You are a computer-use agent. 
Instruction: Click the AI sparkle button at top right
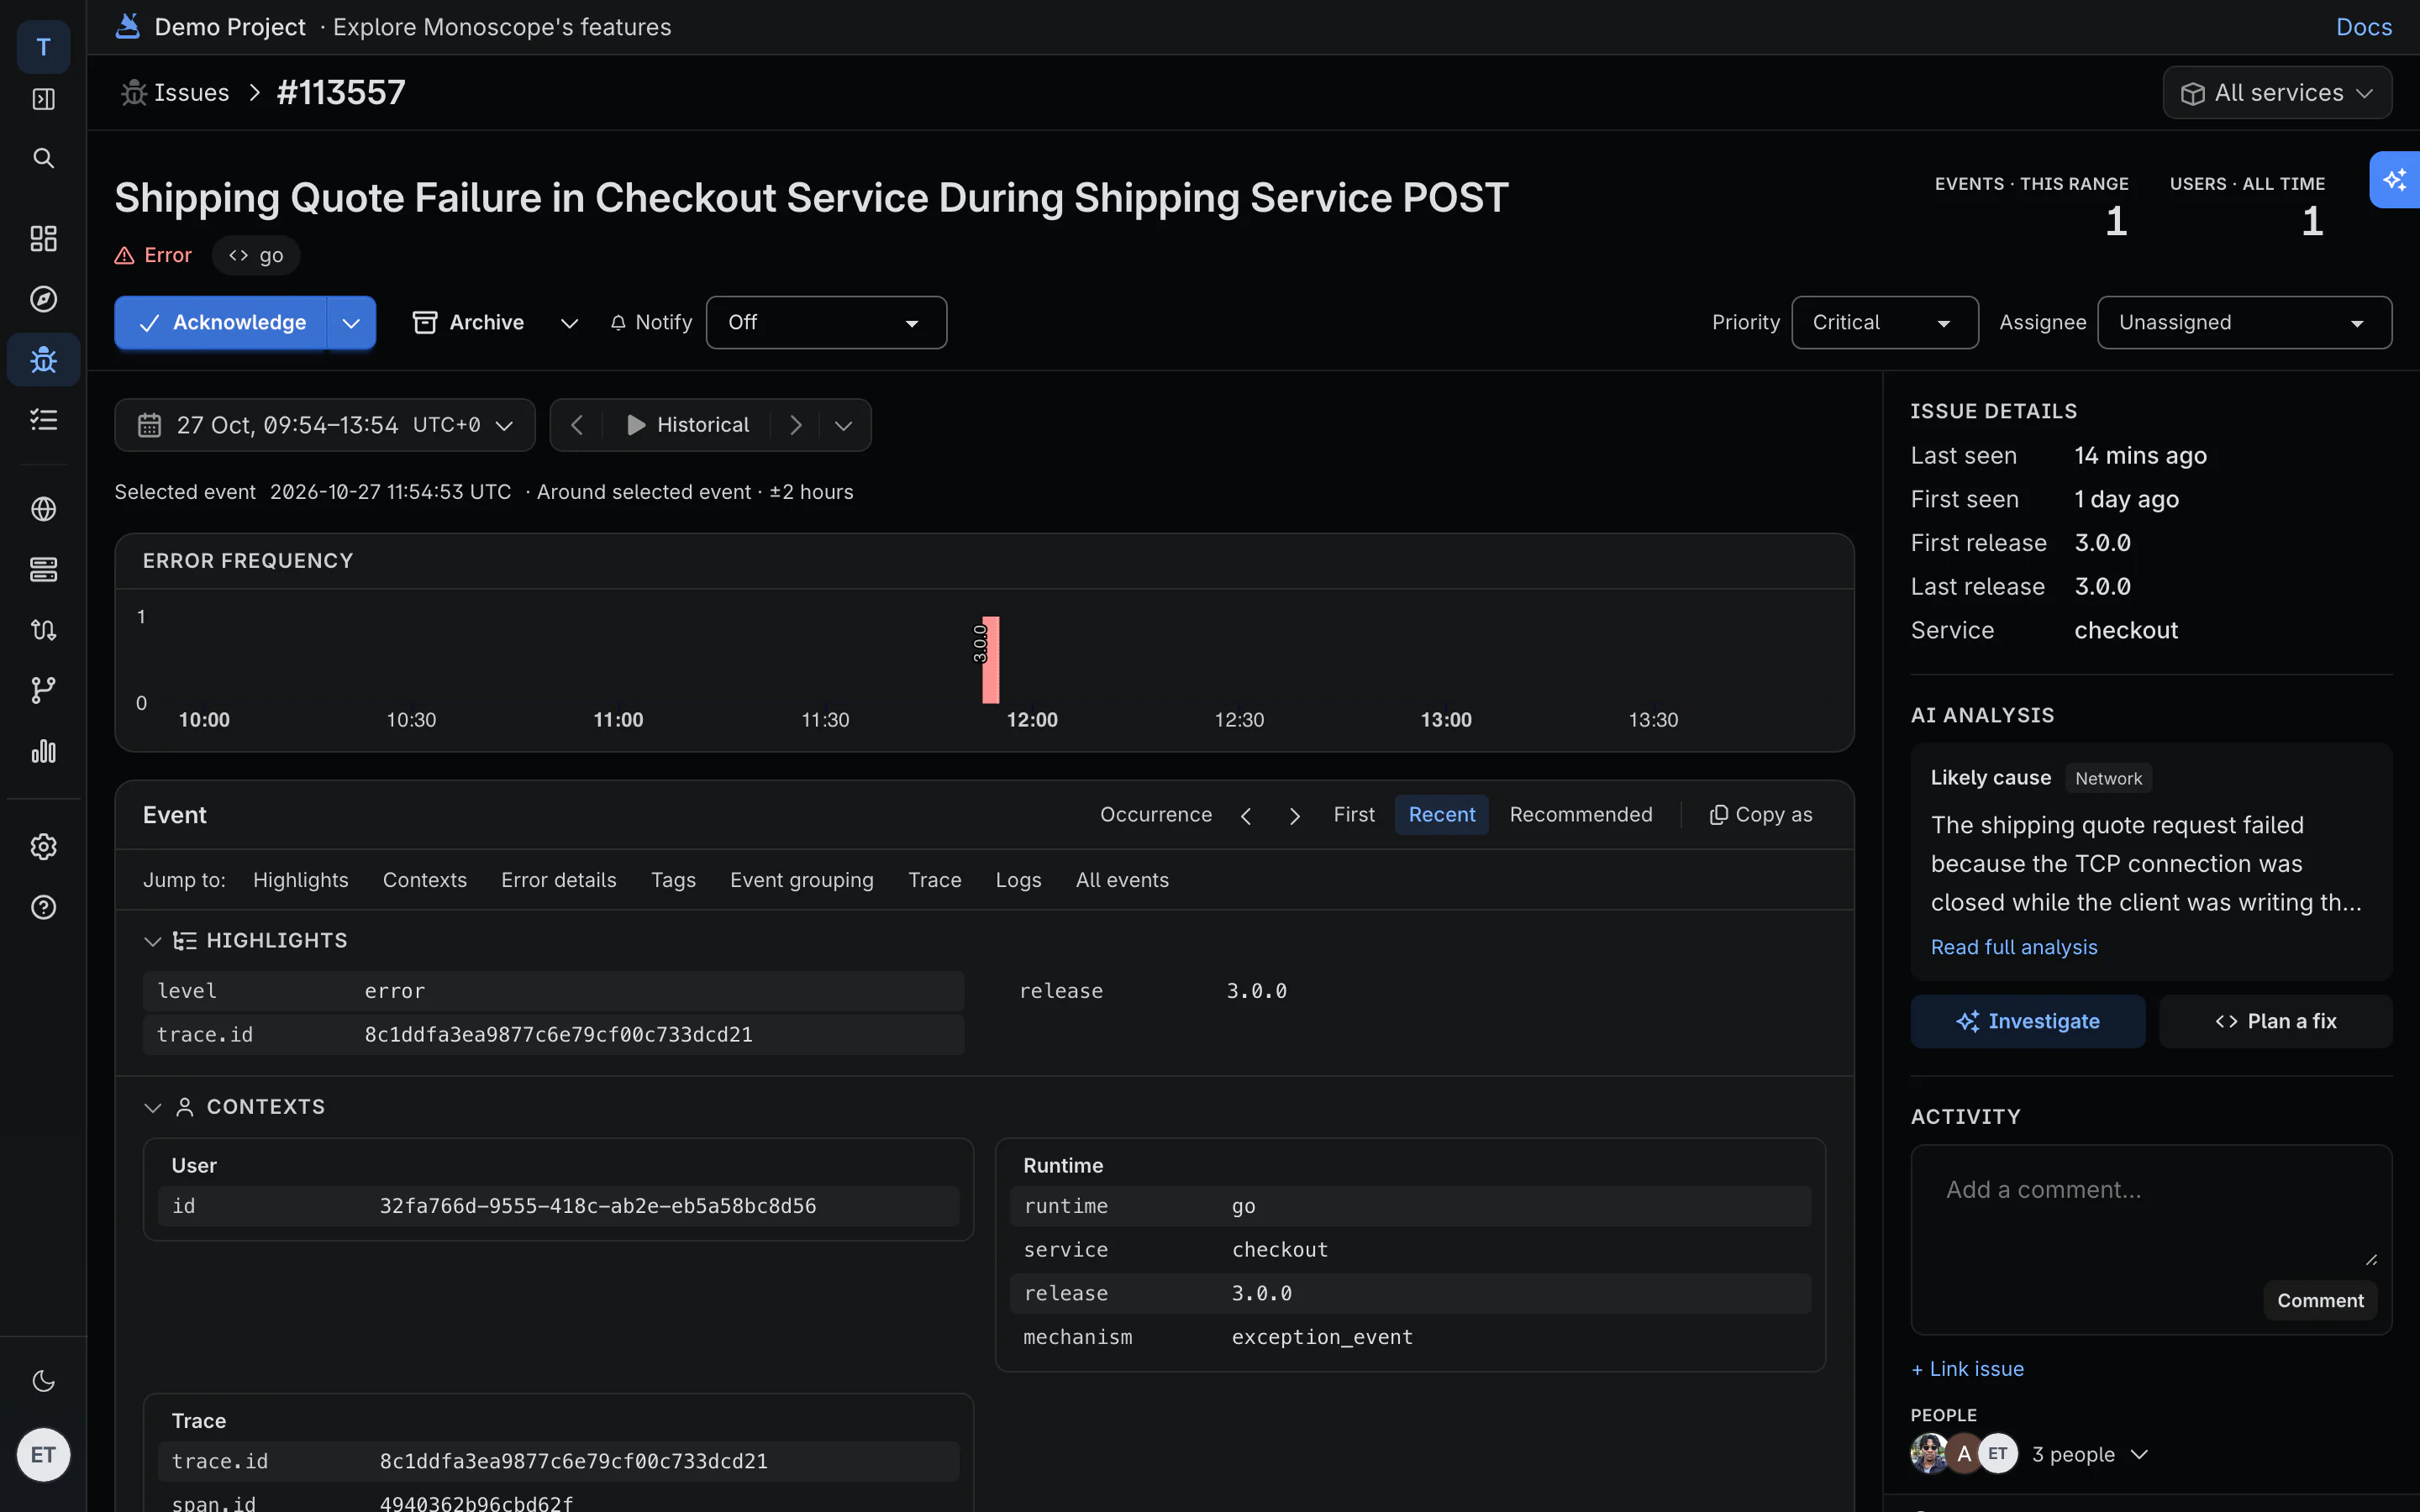[2394, 180]
